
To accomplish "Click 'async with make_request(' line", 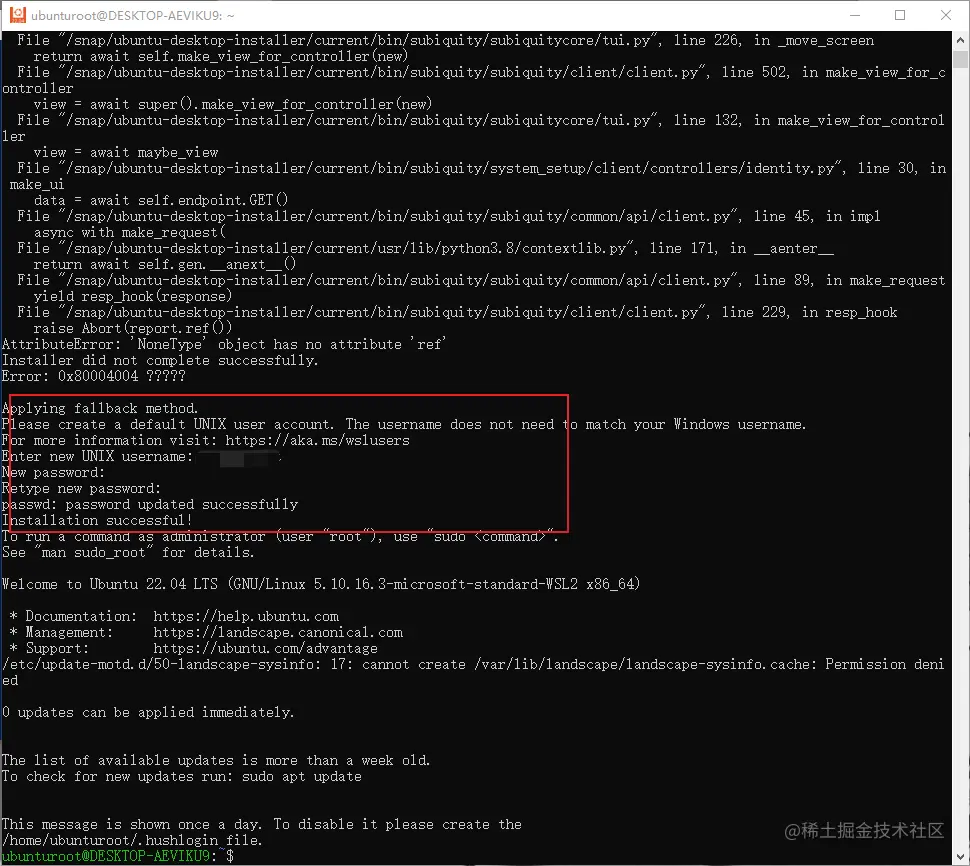I will pyautogui.click(x=130, y=233).
